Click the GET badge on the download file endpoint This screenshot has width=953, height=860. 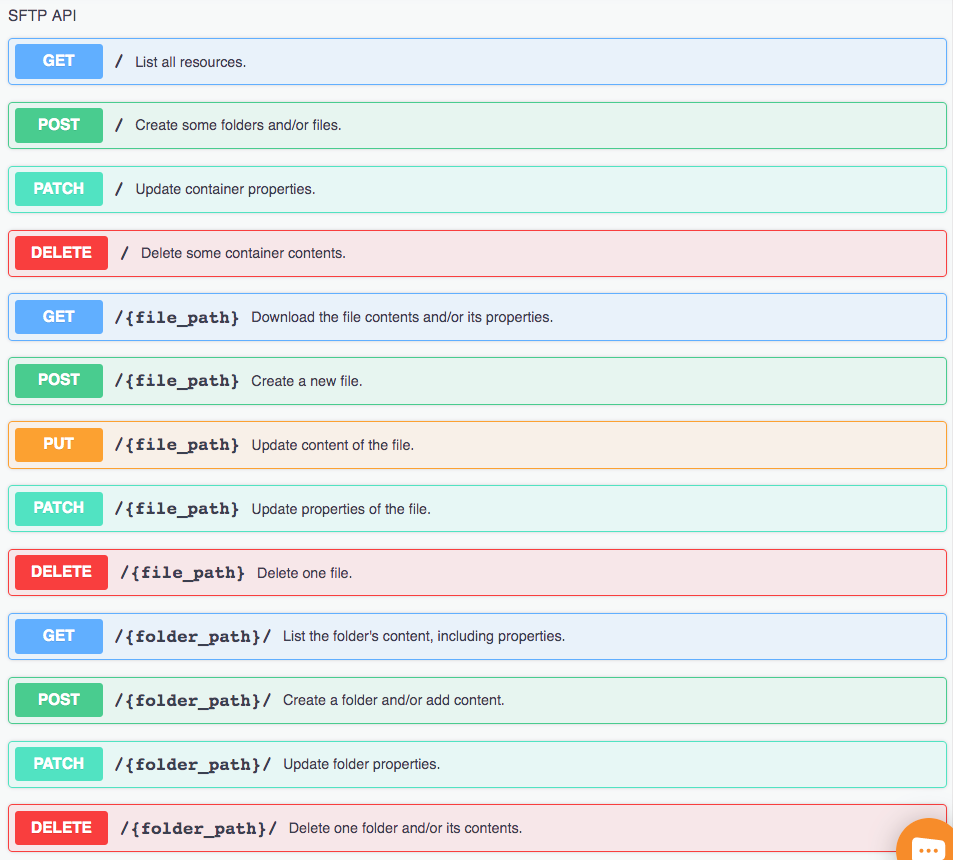(x=57, y=317)
